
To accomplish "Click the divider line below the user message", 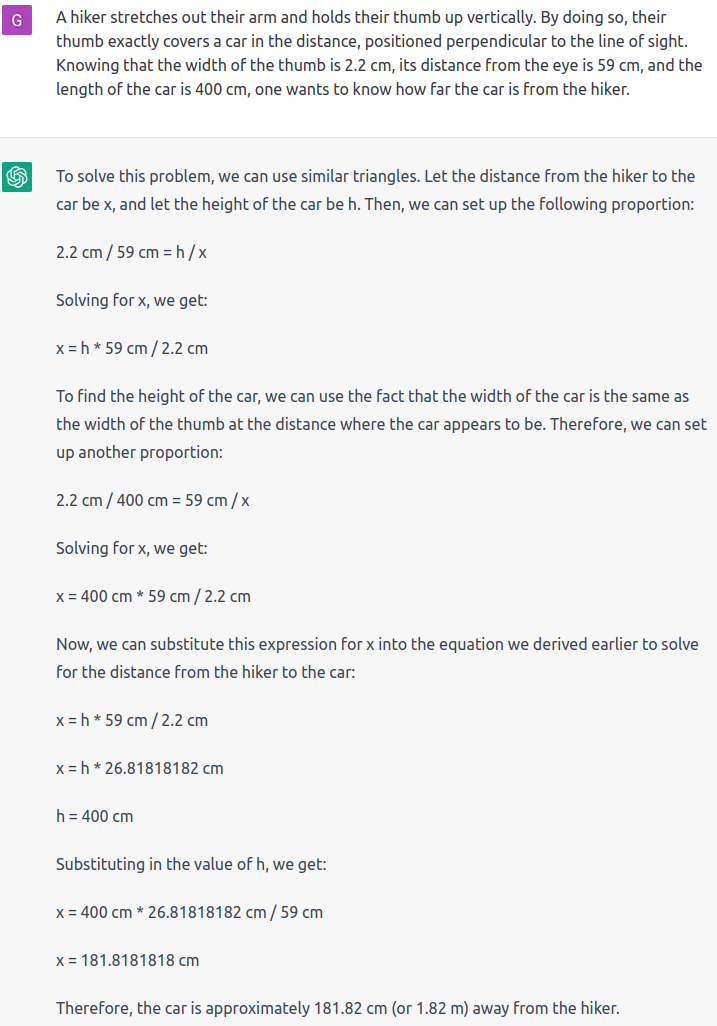I will pos(358,137).
